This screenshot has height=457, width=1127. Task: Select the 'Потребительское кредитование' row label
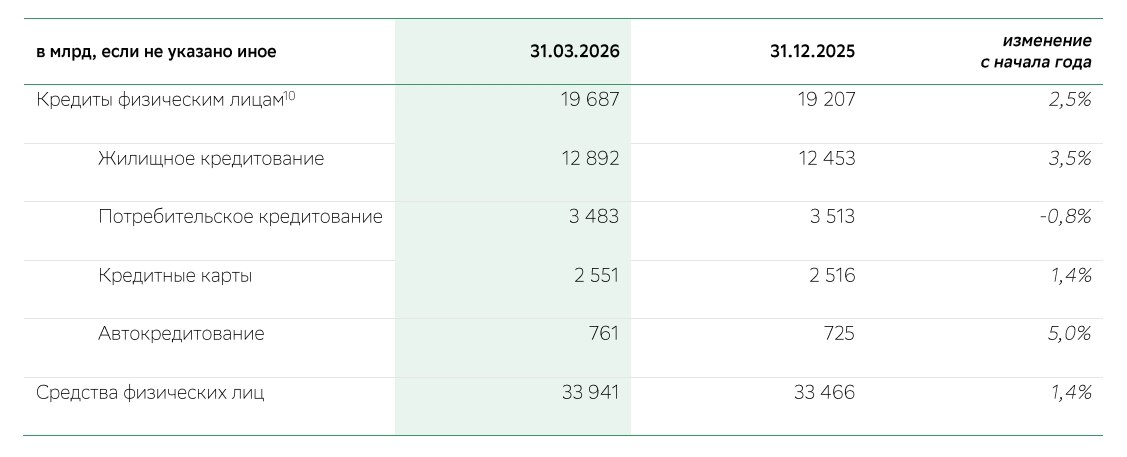[240, 217]
